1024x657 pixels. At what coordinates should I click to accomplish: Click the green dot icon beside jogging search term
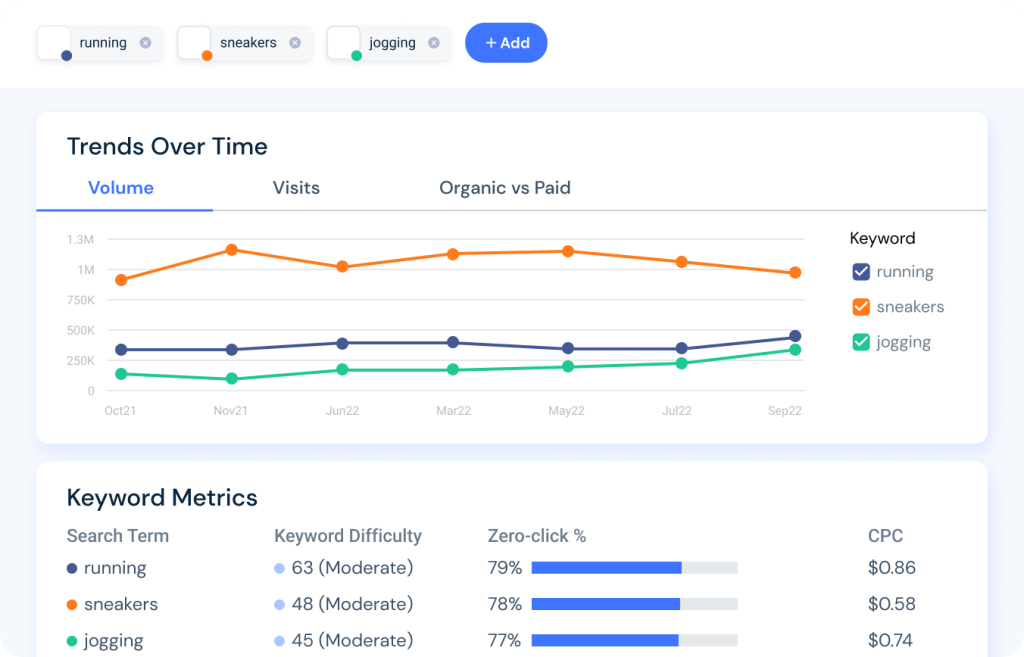[x=73, y=640]
